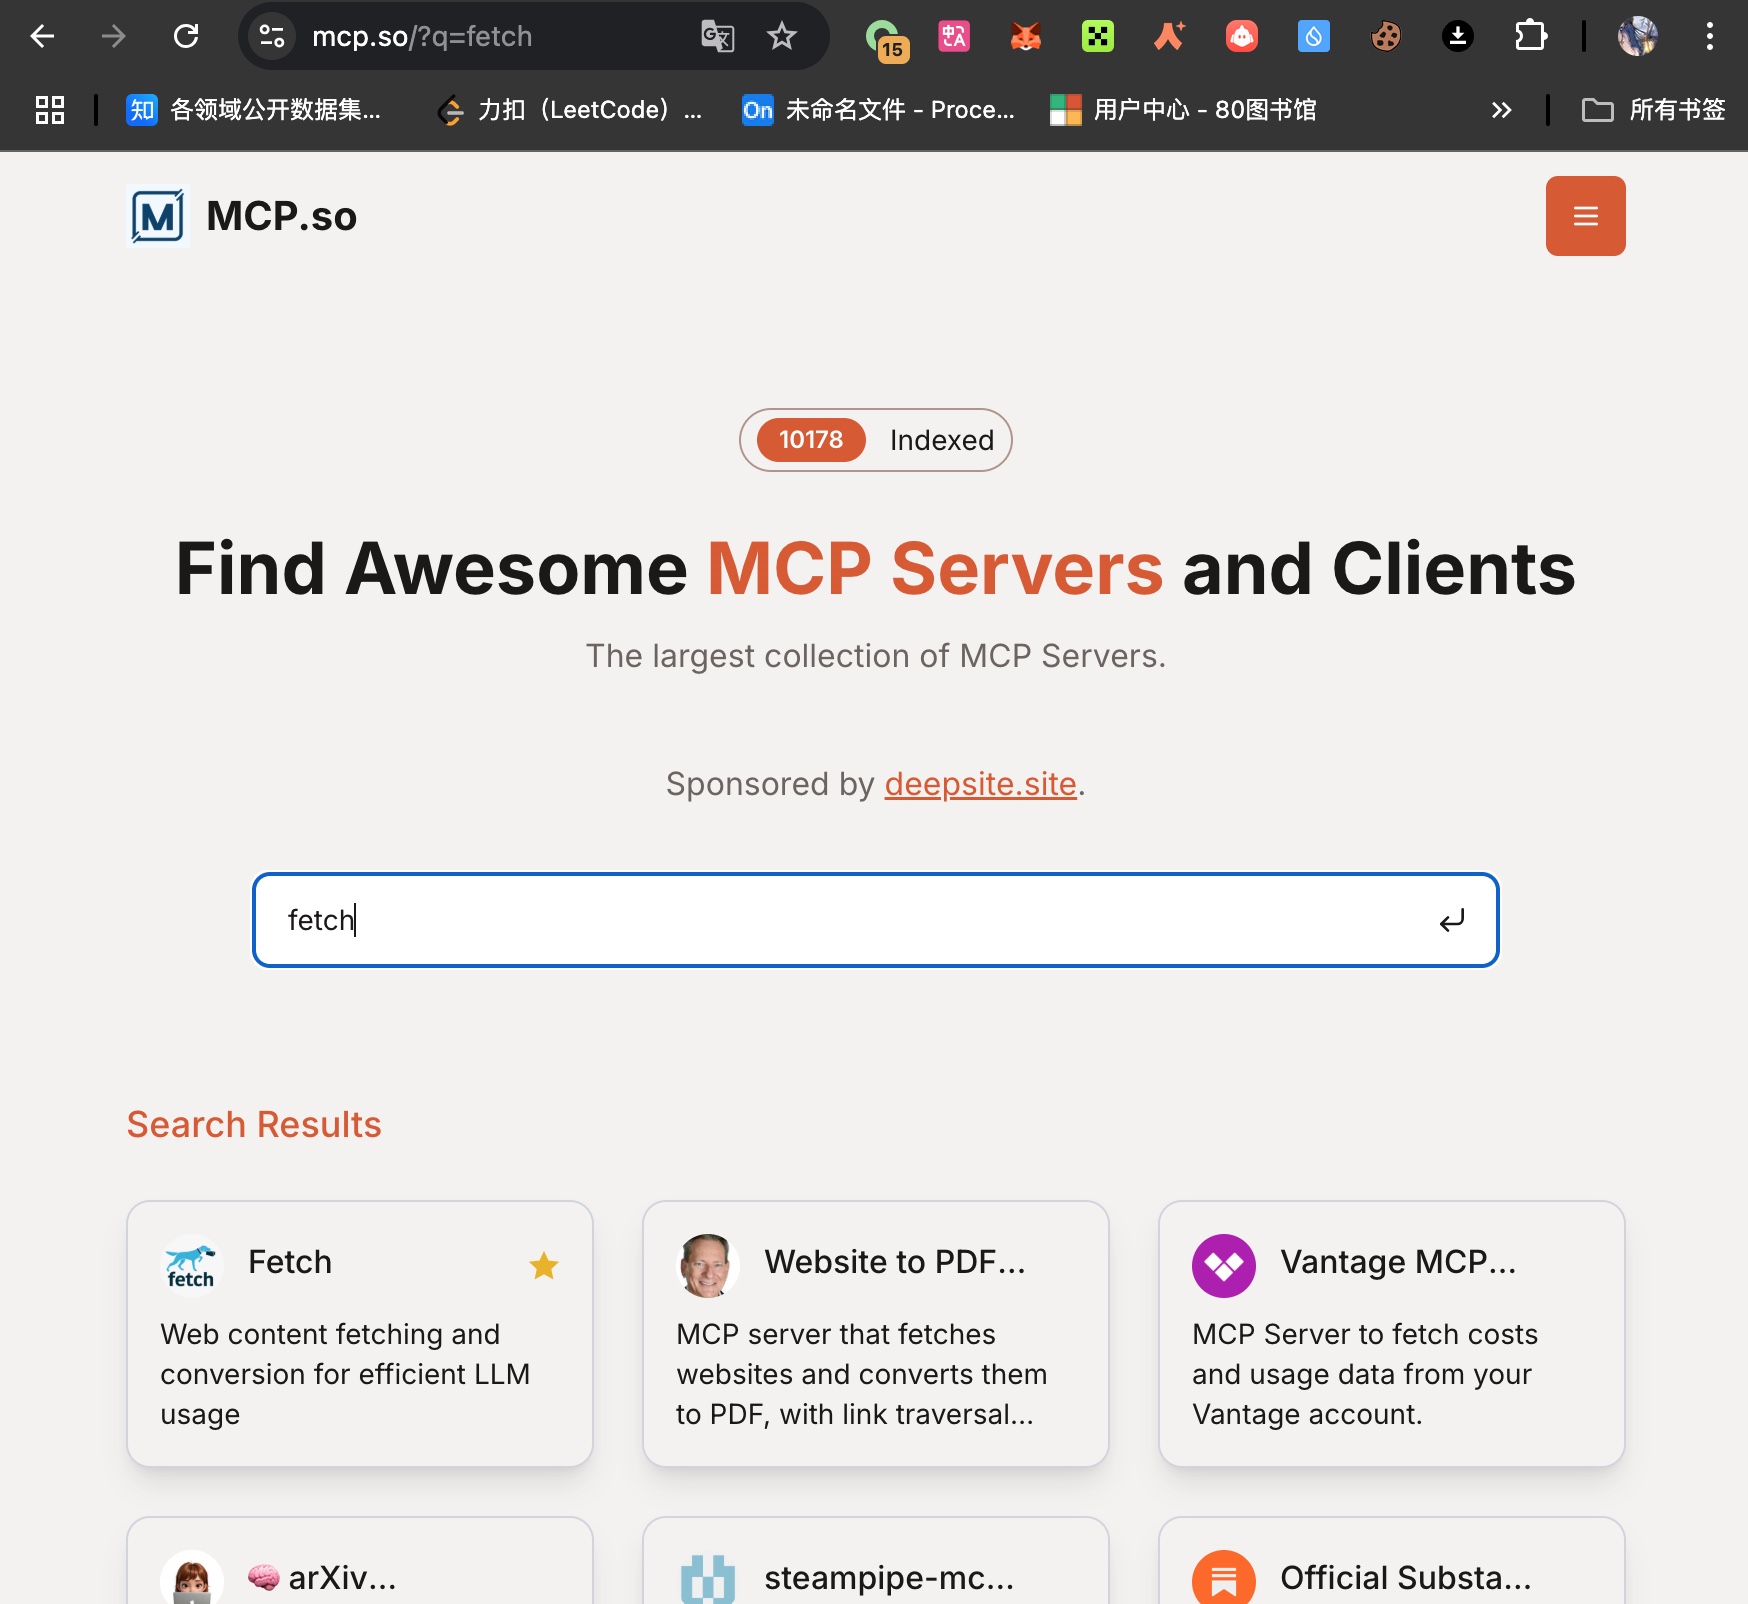Image resolution: width=1748 pixels, height=1604 pixels.
Task: Open the blue droplet extension icon
Action: 1314,37
